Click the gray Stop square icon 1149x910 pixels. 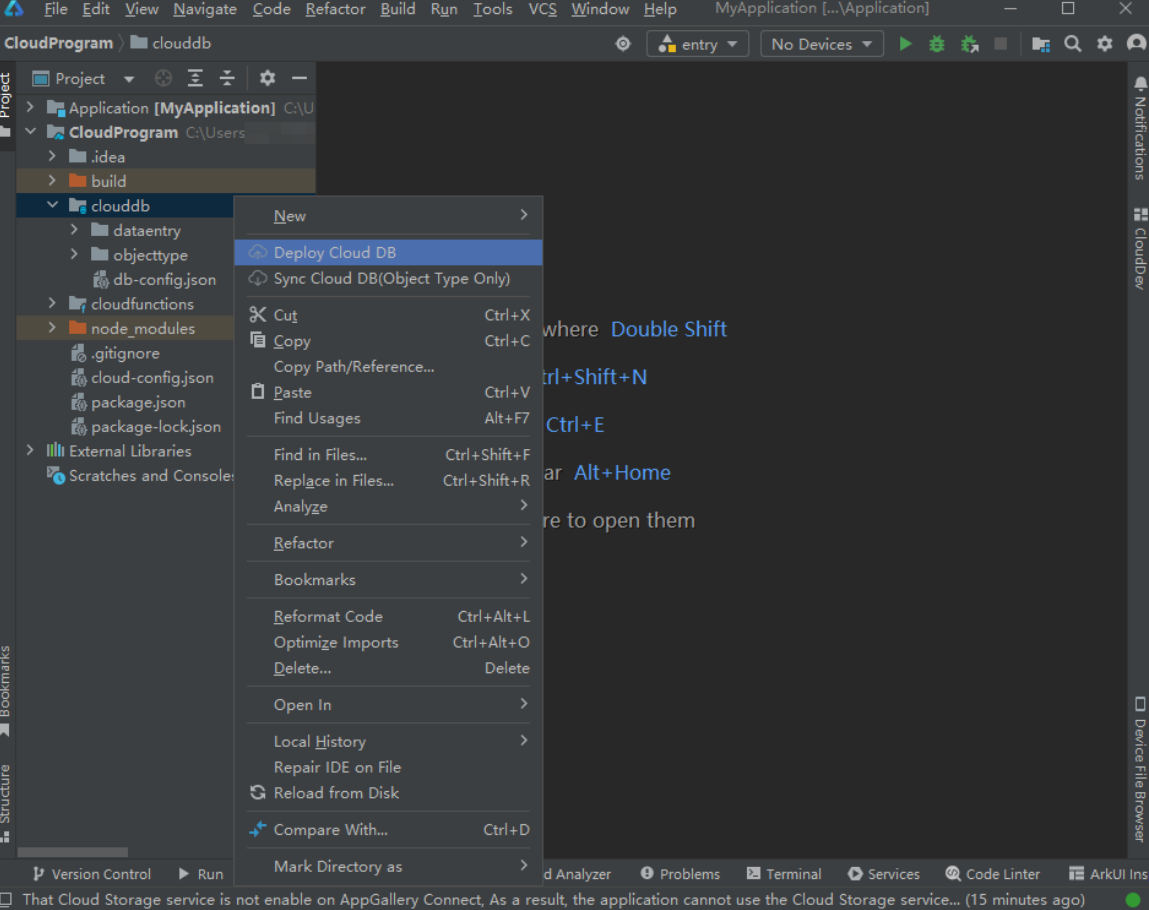pos(1000,44)
